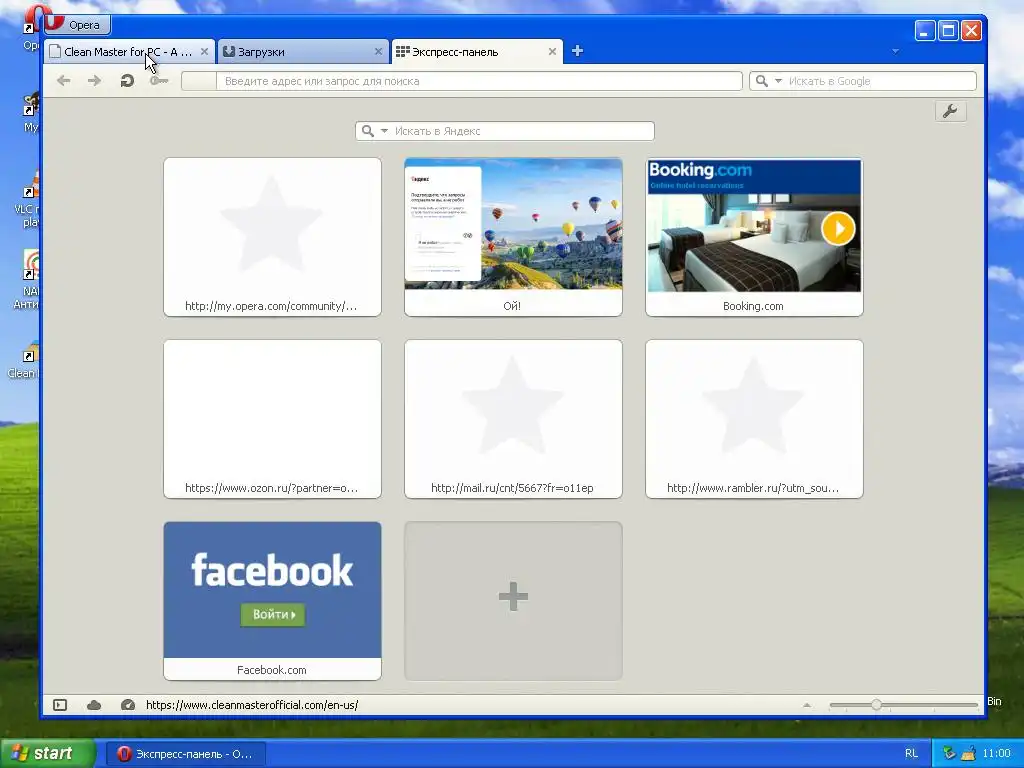Open the ozon.ru Speed Dial tile
1024x768 pixels.
pos(272,419)
